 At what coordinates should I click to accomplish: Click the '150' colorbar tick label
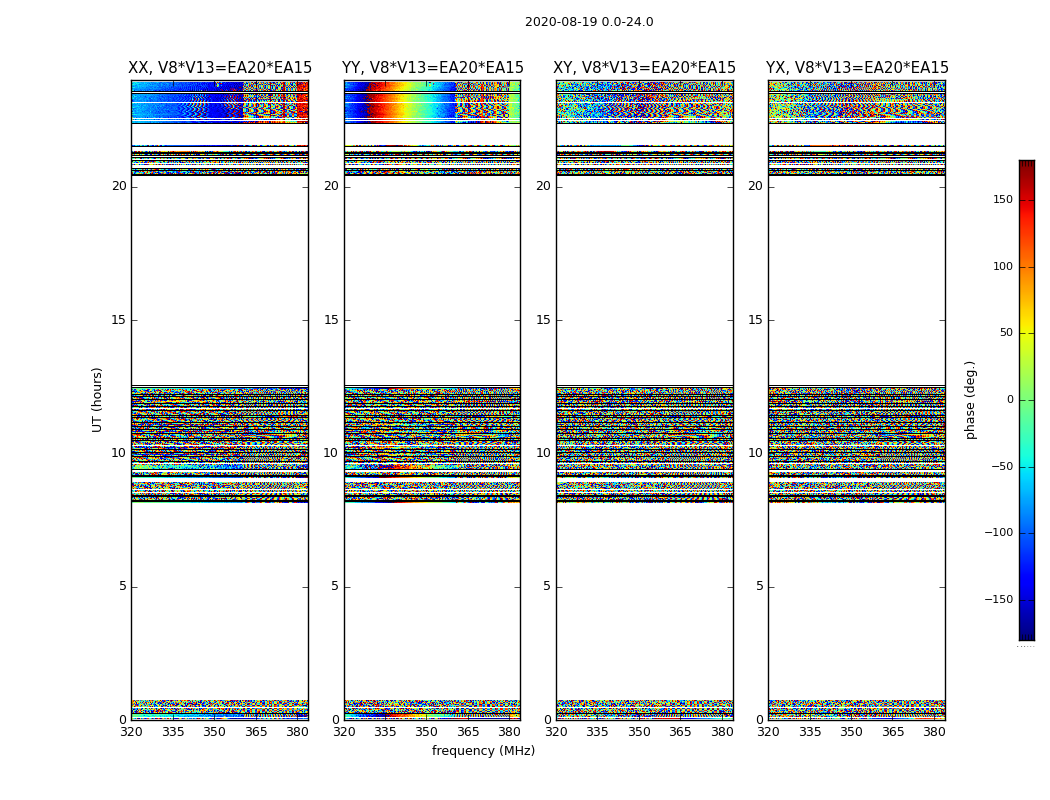click(1003, 199)
